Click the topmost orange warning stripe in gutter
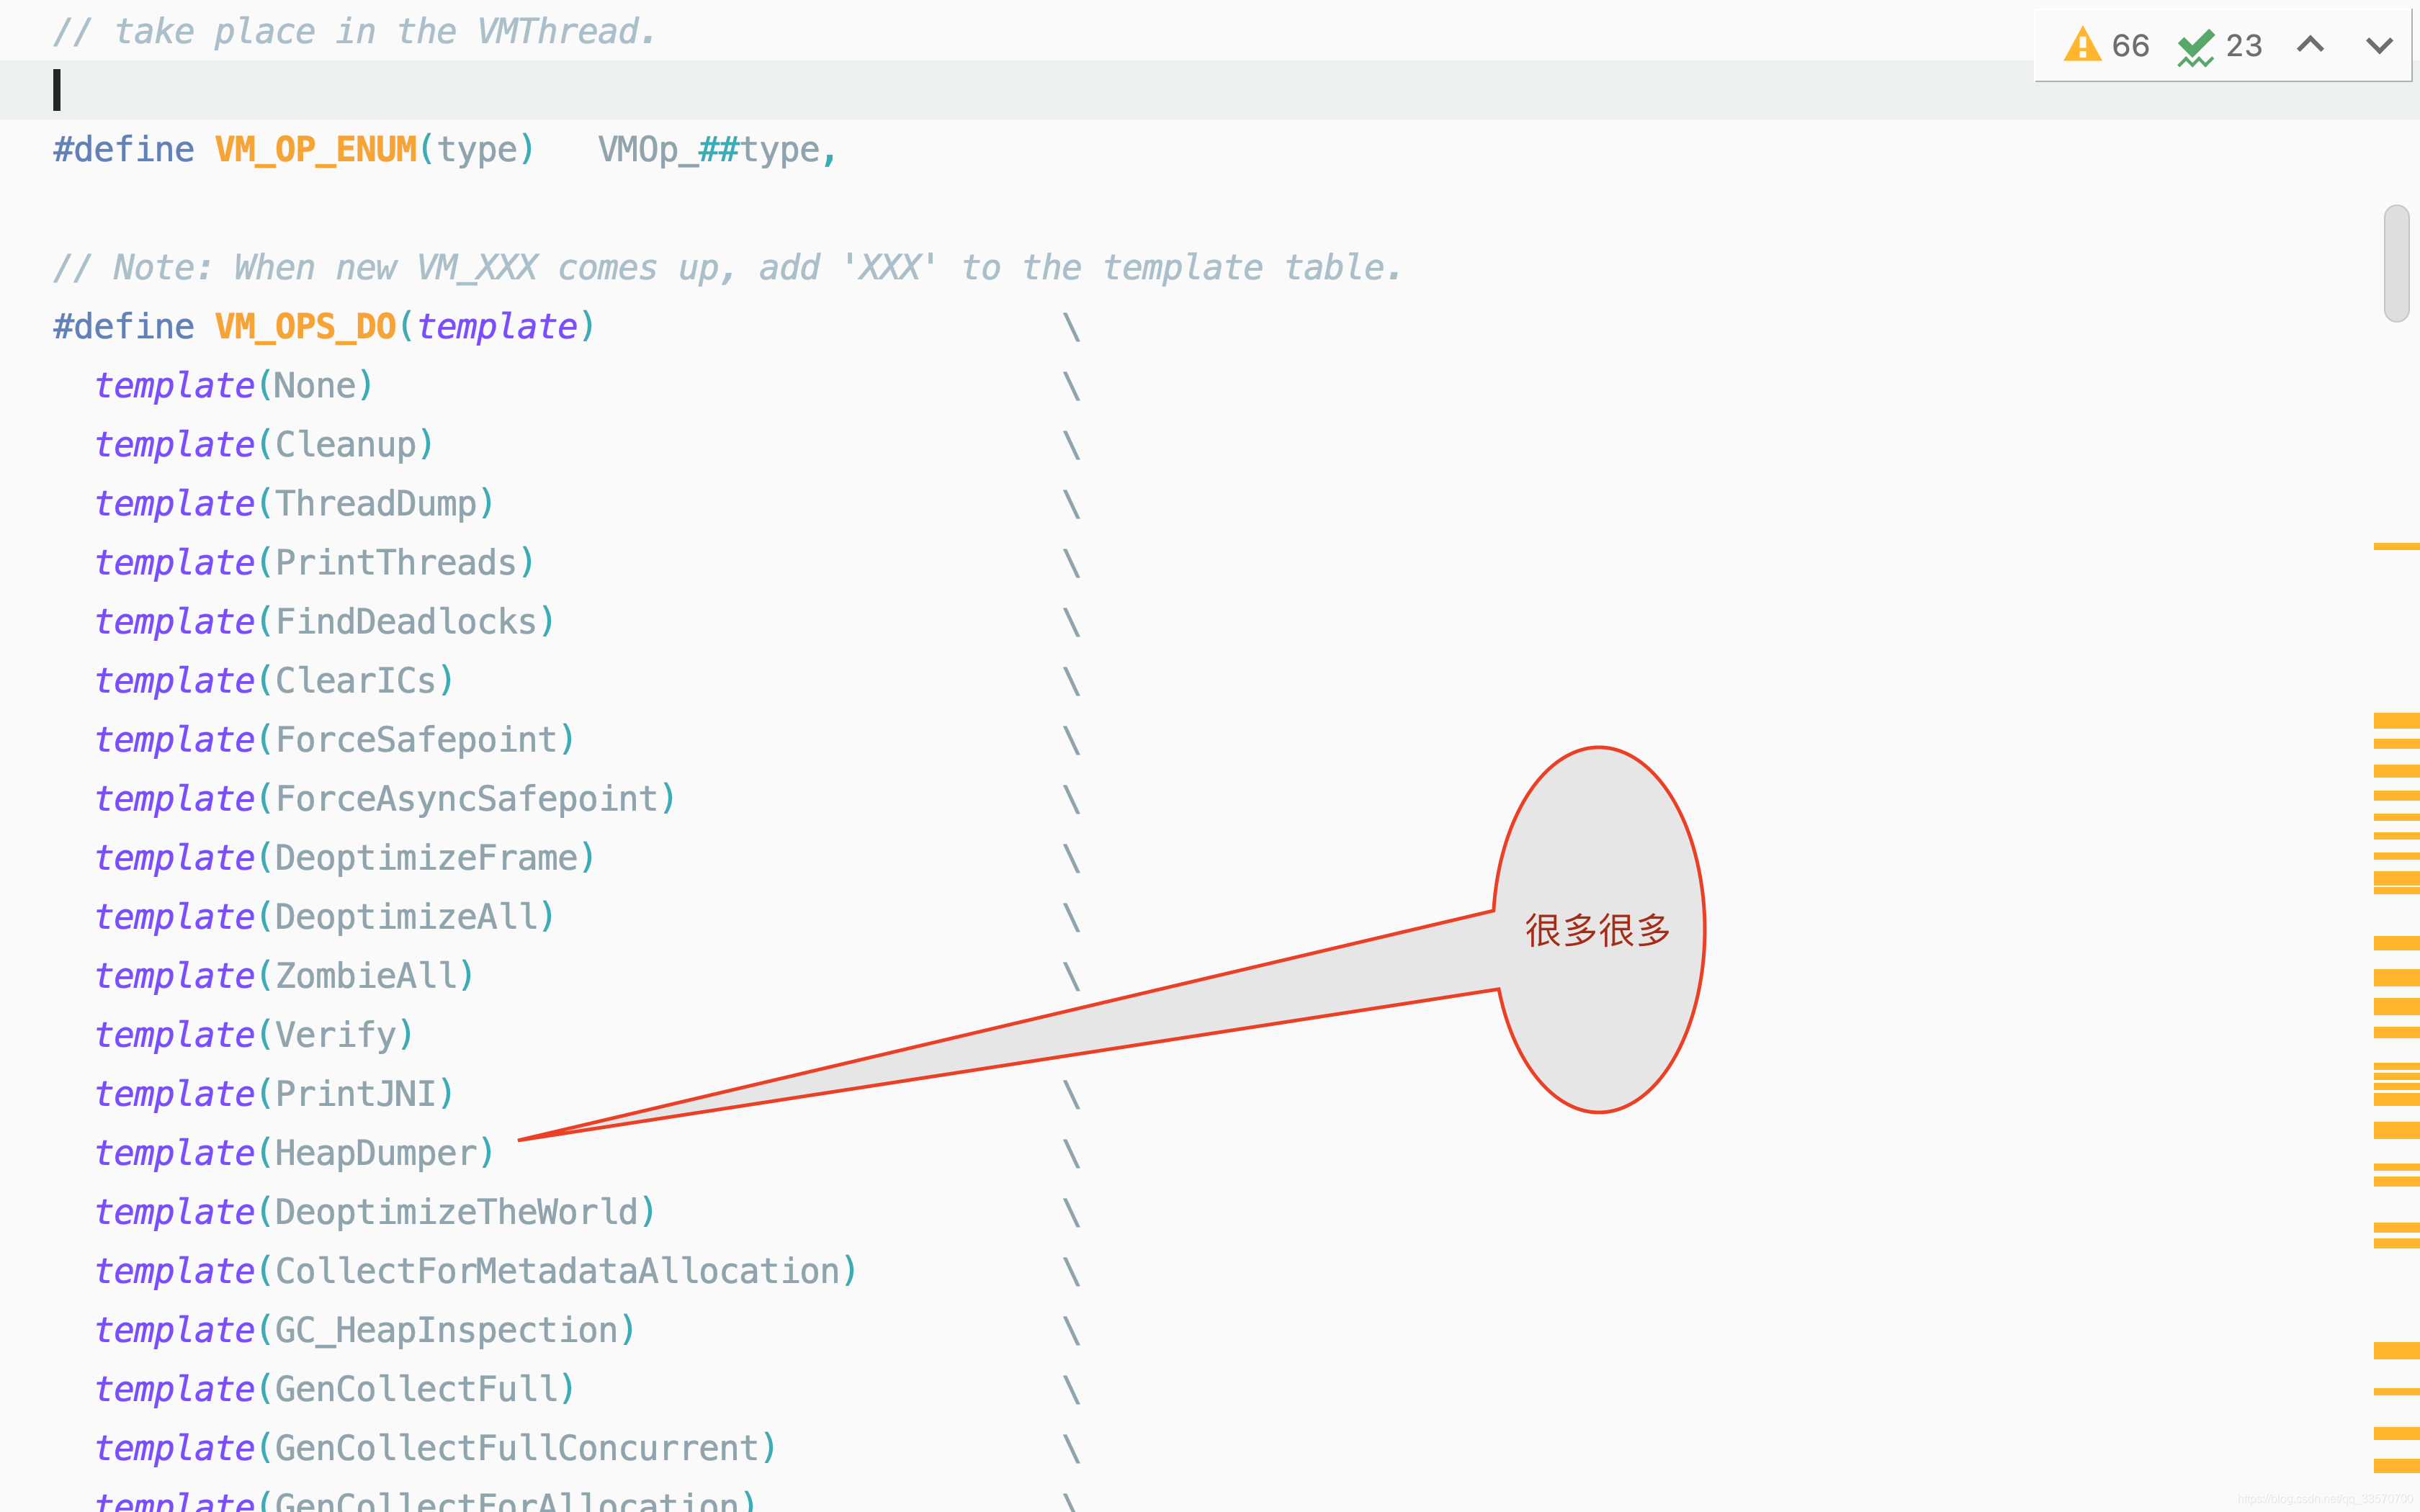Image resolution: width=2420 pixels, height=1512 pixels. (2396, 546)
